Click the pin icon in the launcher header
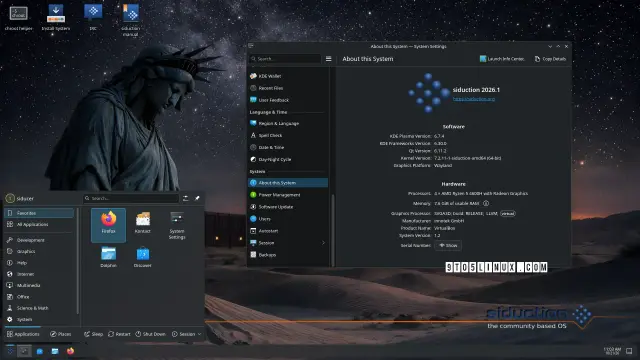 [197, 198]
